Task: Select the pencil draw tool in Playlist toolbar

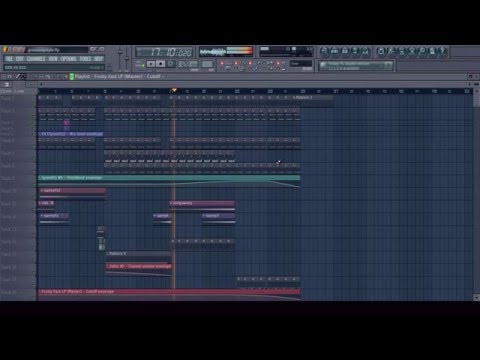Action: point(18,77)
